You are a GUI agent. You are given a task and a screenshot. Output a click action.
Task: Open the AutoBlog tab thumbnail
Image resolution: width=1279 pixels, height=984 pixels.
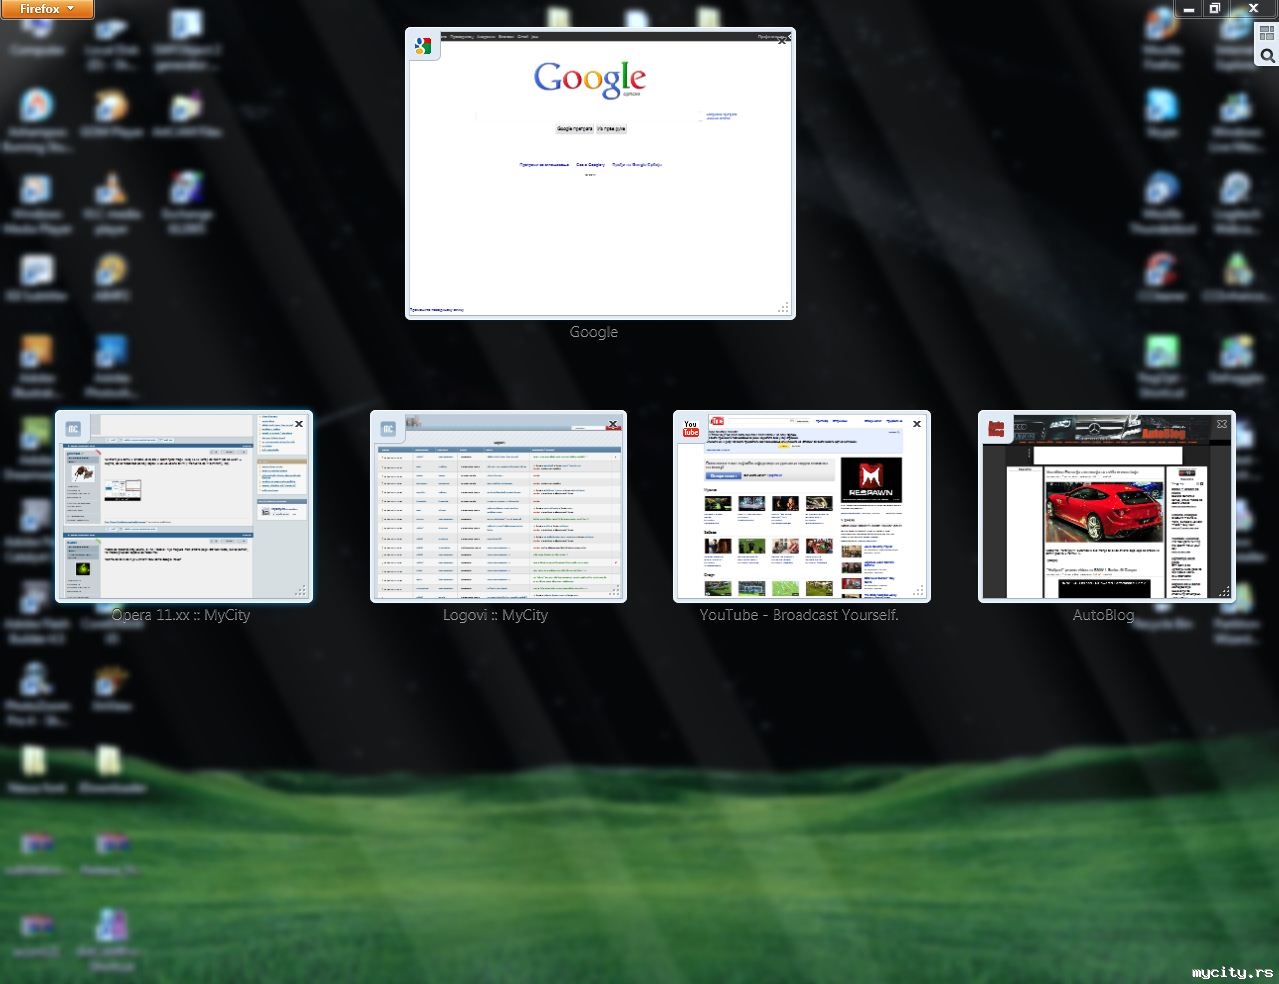pyautogui.click(x=1107, y=507)
